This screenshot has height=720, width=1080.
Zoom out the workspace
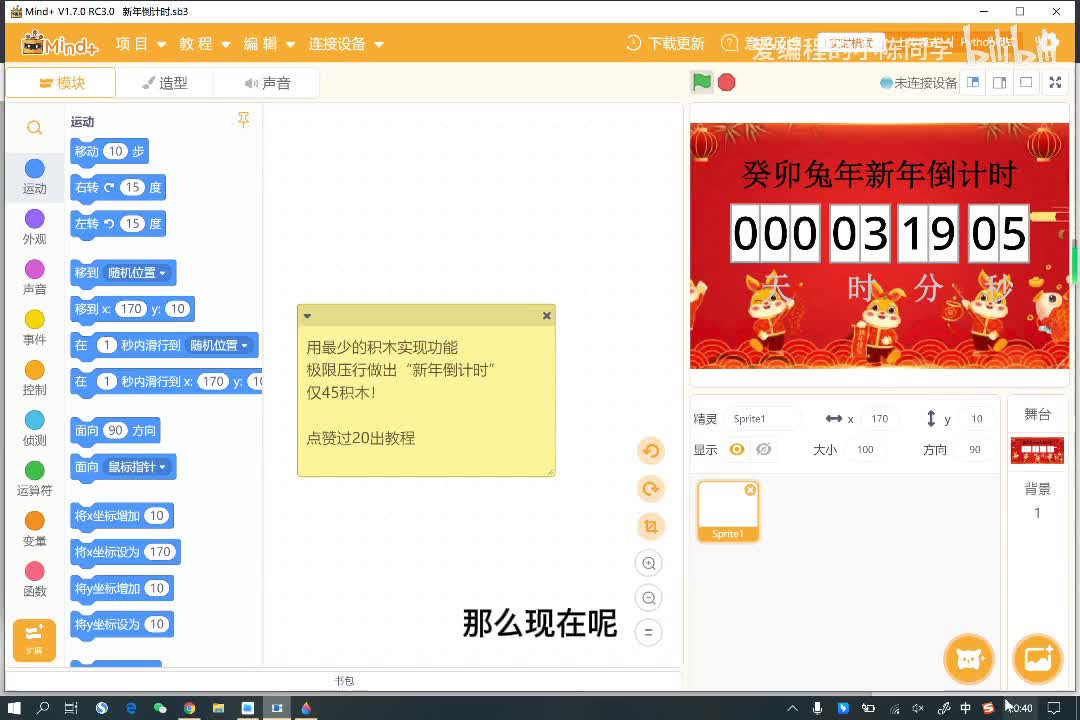pos(649,597)
